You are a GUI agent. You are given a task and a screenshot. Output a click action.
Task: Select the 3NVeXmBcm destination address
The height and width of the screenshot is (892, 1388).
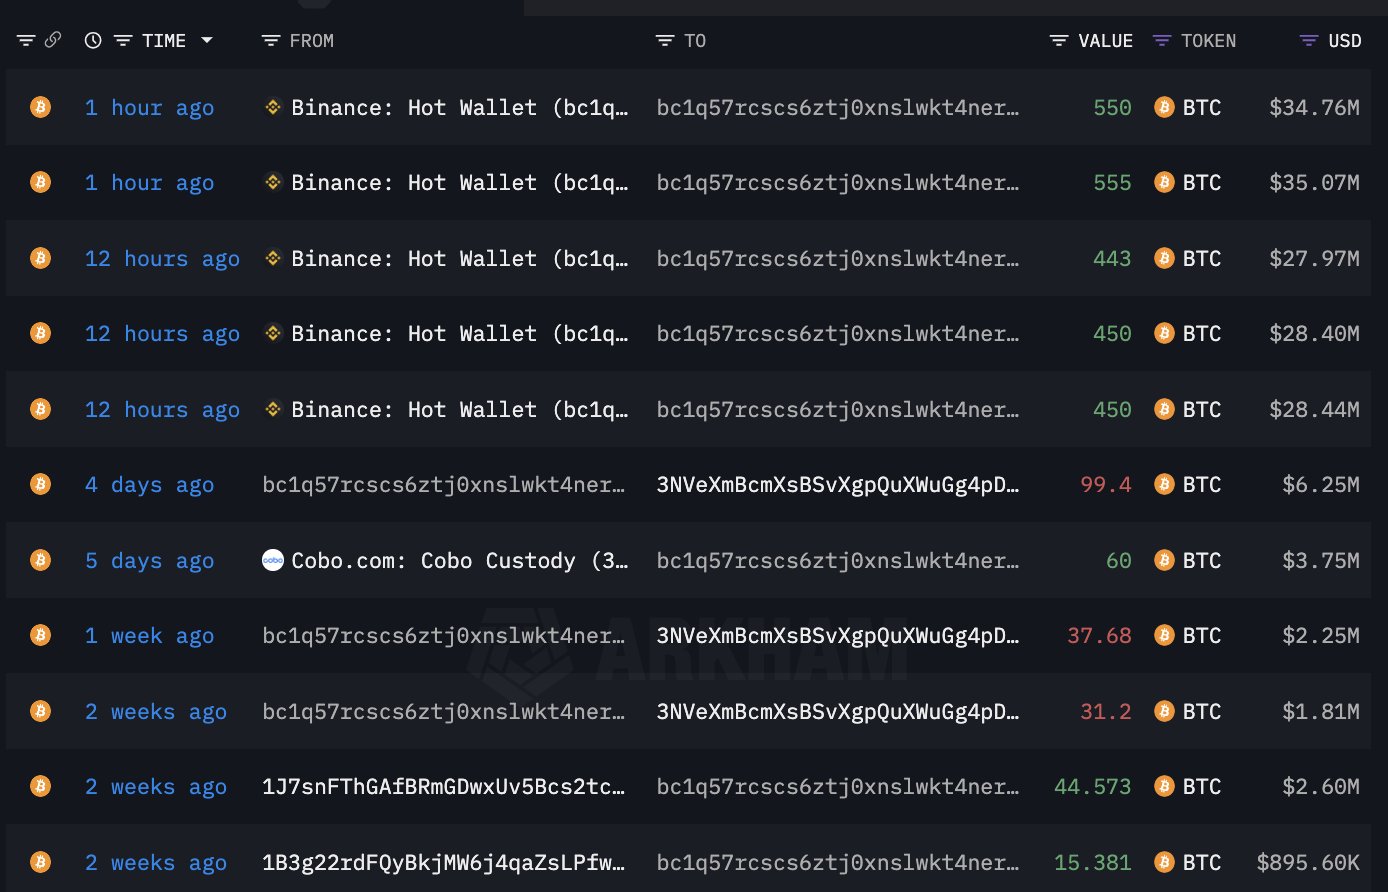pyautogui.click(x=838, y=484)
